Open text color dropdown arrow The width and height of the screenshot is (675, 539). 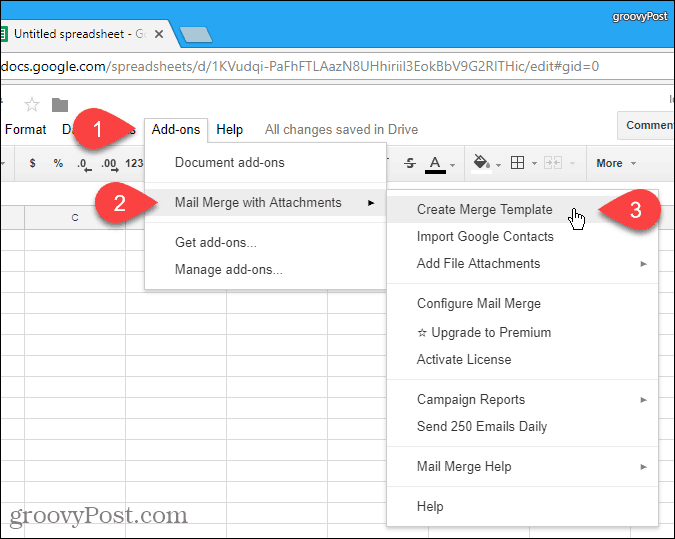(452, 165)
